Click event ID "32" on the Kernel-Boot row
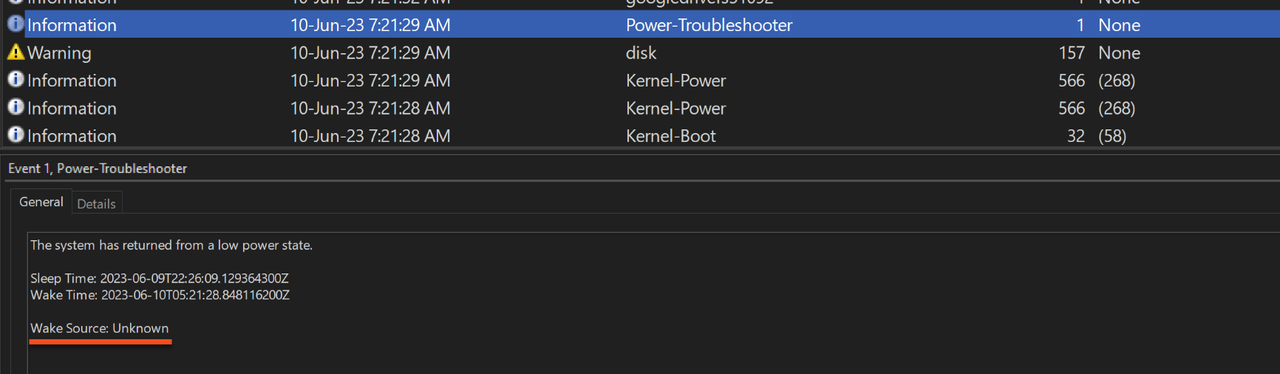 (x=1076, y=136)
